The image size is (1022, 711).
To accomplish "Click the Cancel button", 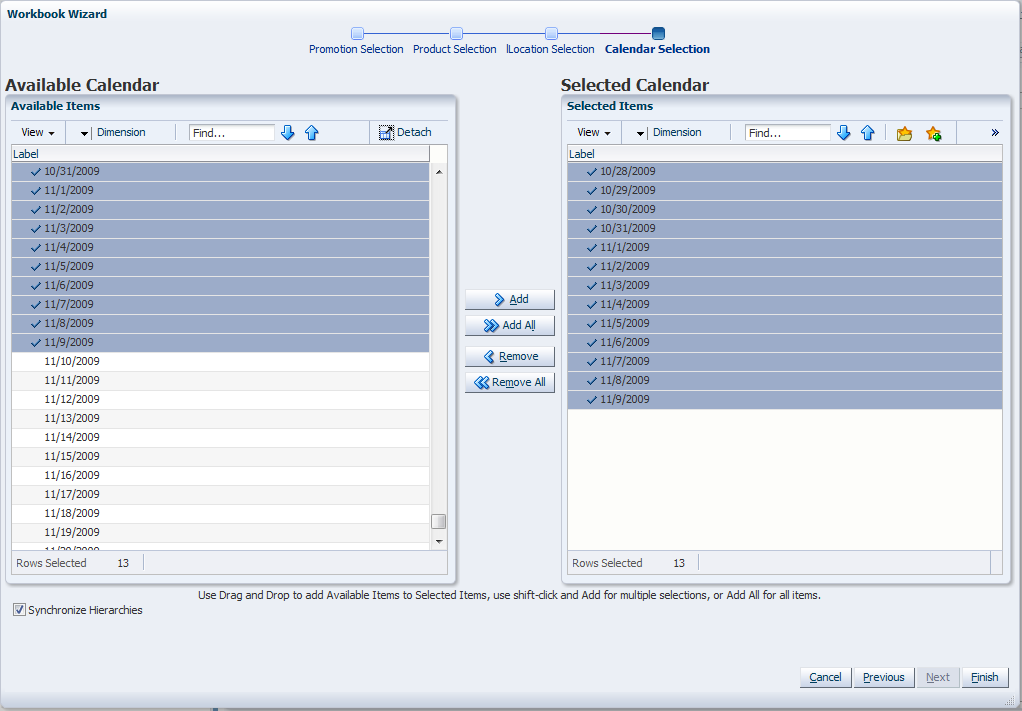I will (825, 677).
